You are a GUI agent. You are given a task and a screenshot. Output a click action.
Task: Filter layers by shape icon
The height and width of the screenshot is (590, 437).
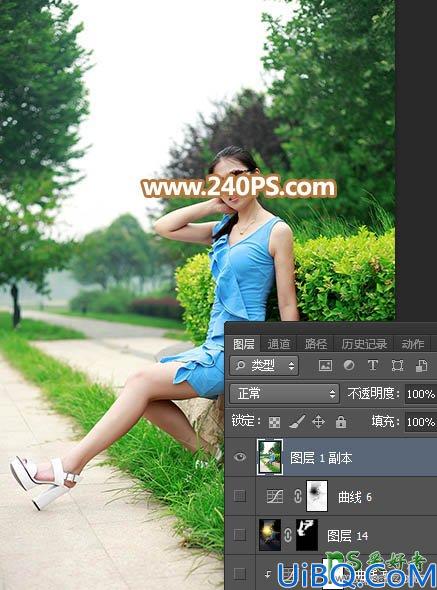coord(397,365)
